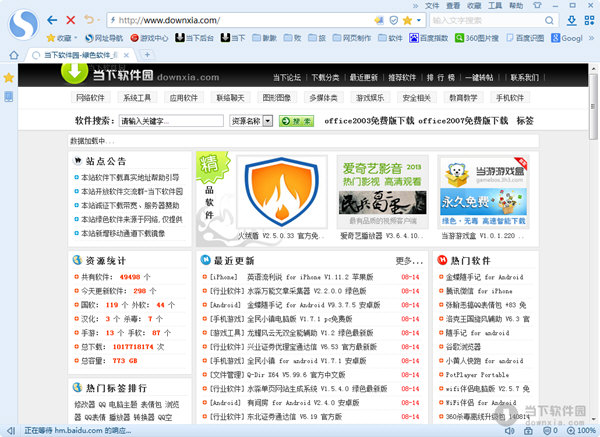The height and width of the screenshot is (437, 600).
Task: Click the blocked count shield icon in status bar
Action: [550, 431]
